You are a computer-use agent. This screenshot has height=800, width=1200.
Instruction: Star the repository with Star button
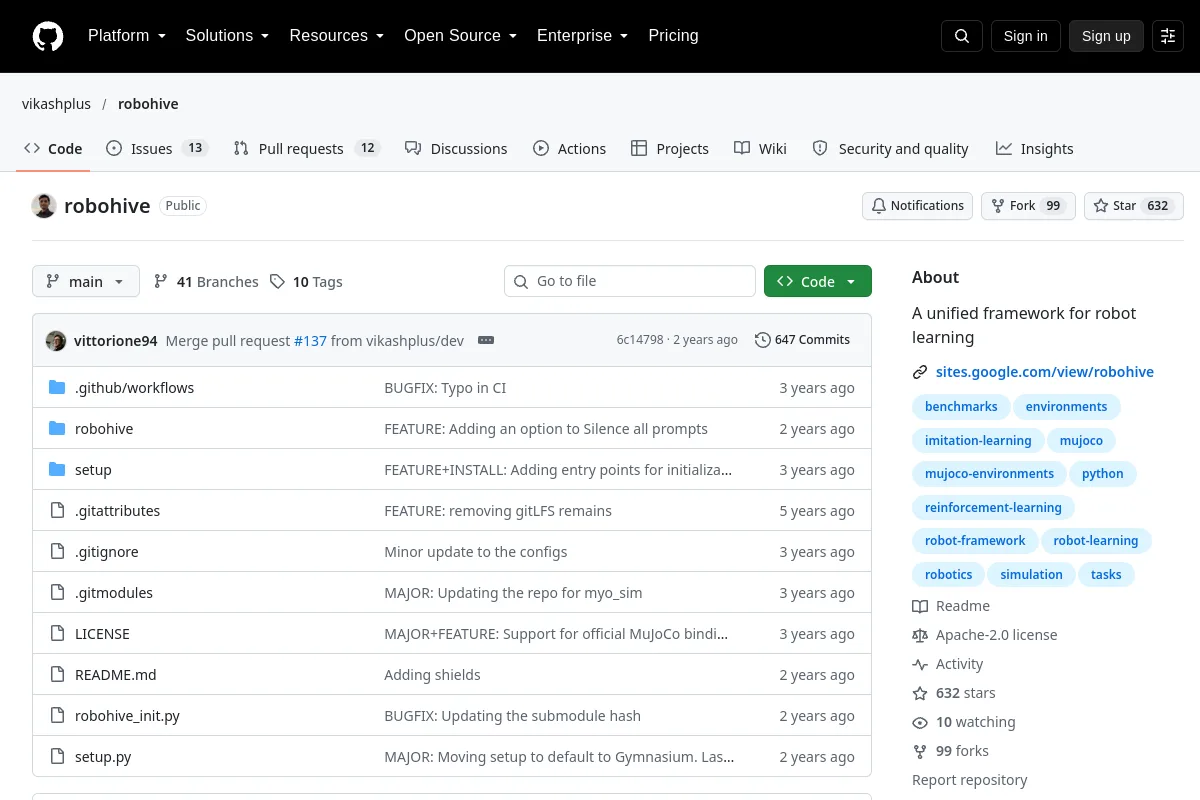[x=1134, y=206]
